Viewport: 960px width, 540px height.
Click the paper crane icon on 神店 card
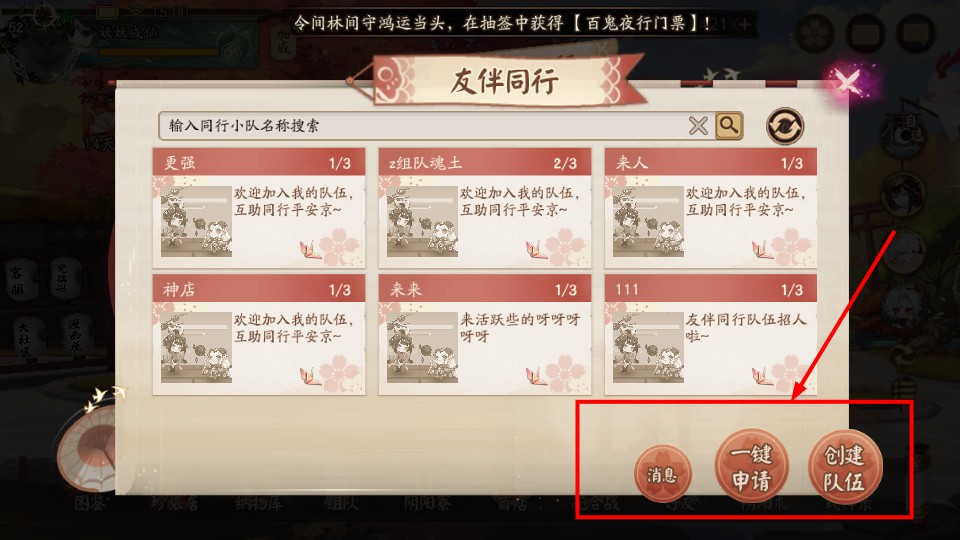click(x=310, y=377)
